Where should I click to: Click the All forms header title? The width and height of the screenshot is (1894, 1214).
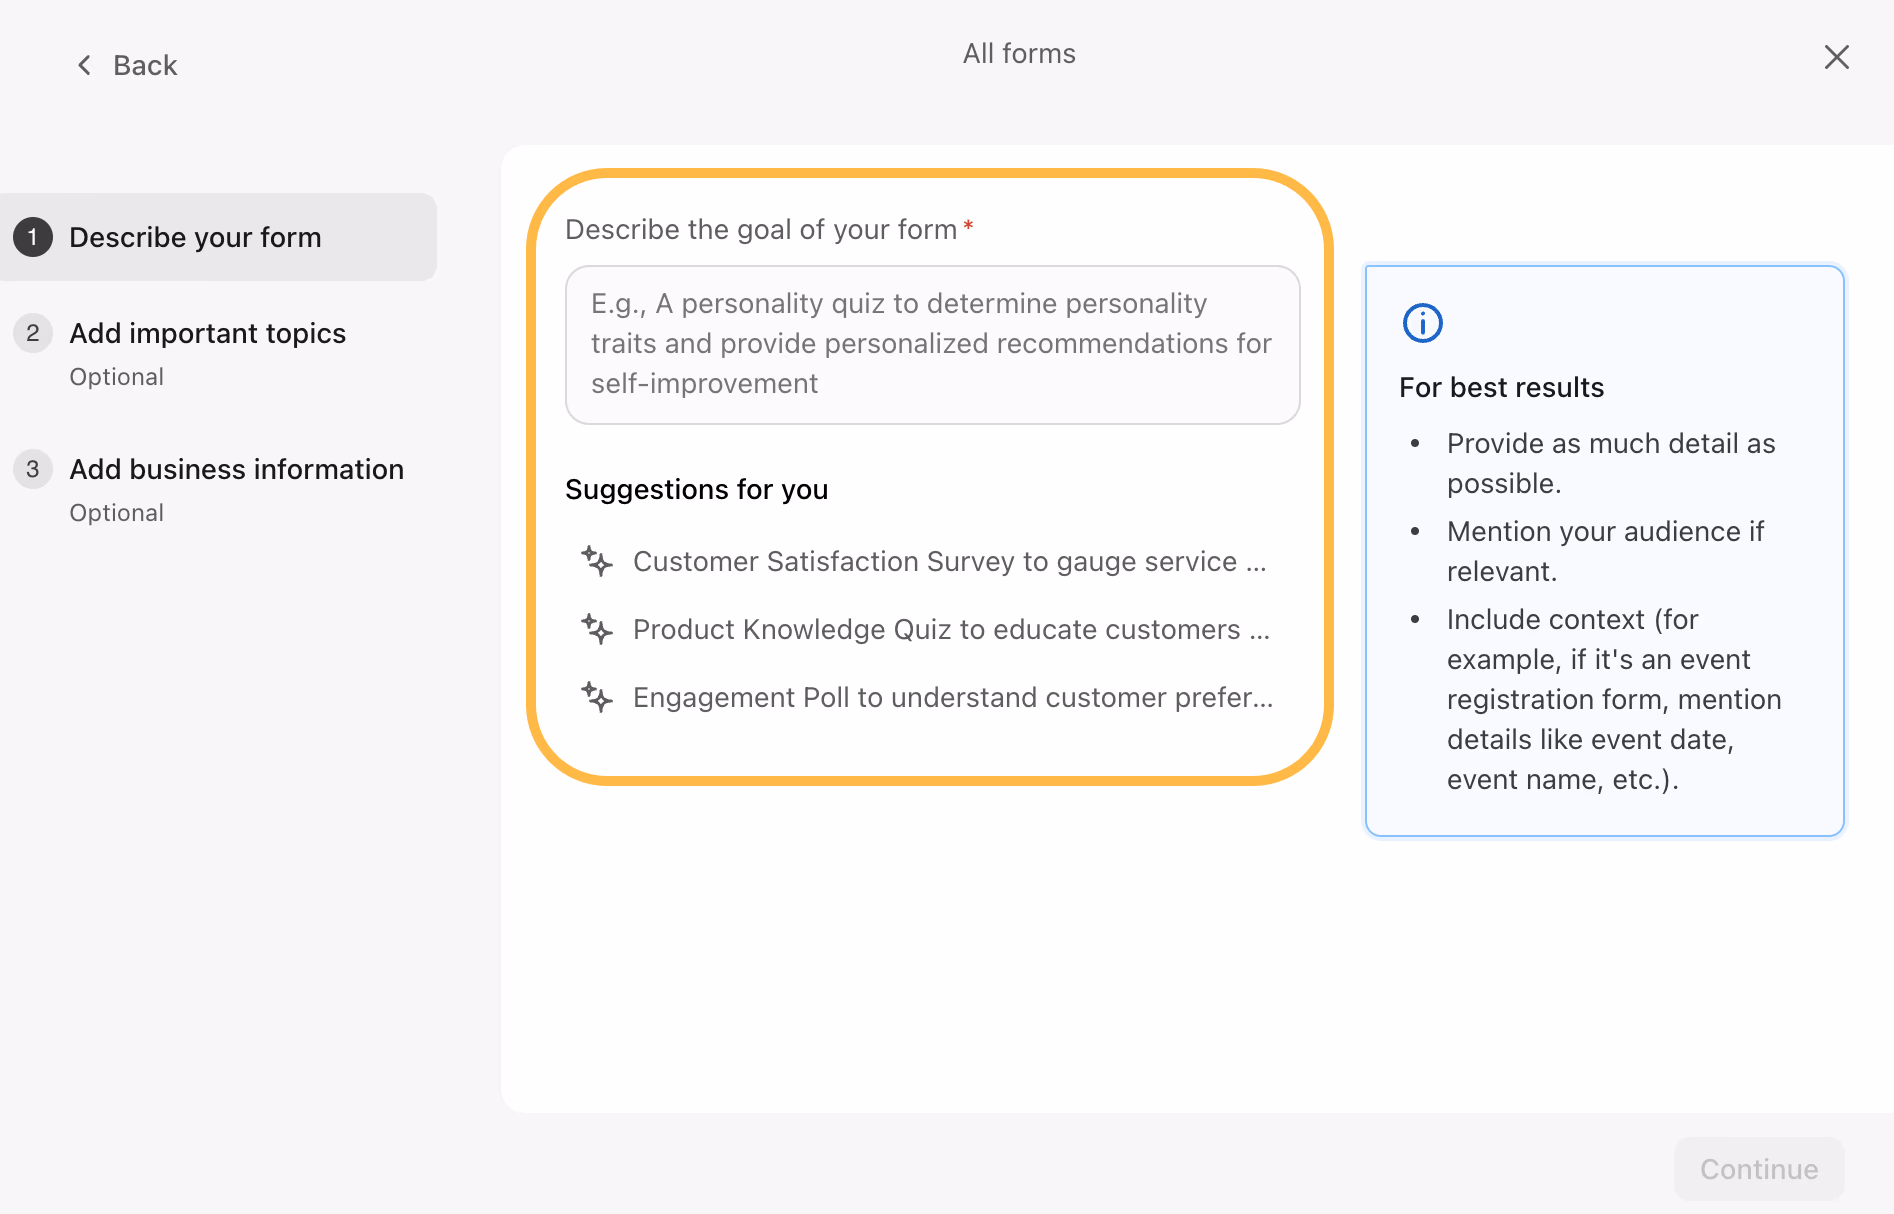tap(1019, 54)
